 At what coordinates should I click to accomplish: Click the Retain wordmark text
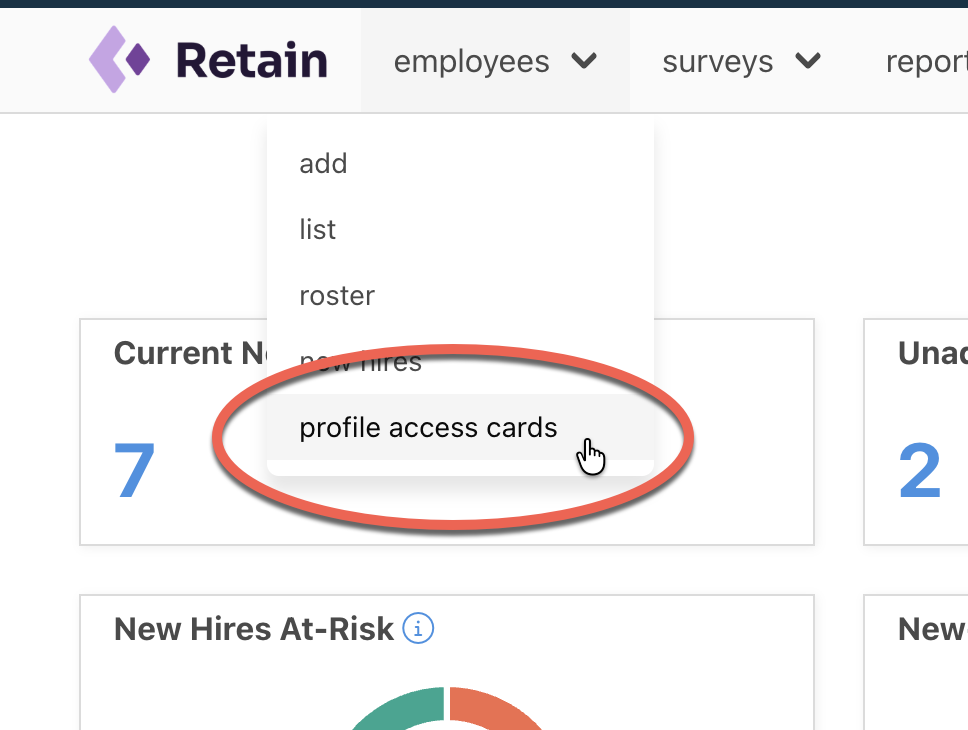[251, 60]
